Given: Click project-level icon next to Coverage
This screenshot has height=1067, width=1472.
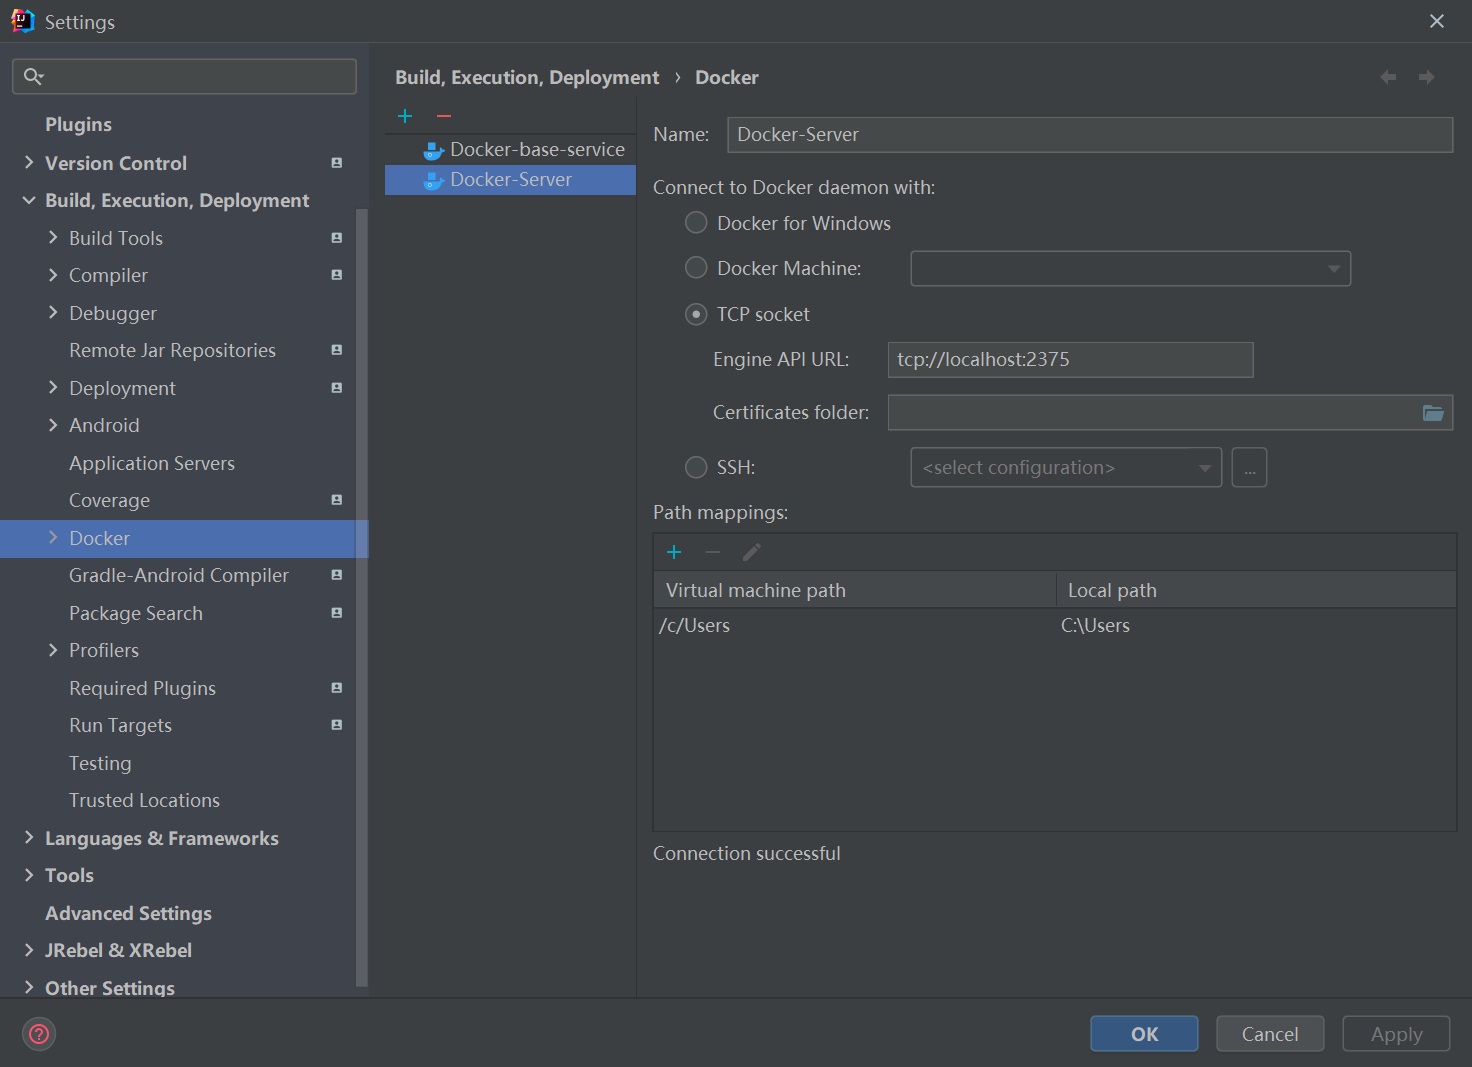Looking at the screenshot, I should (337, 500).
